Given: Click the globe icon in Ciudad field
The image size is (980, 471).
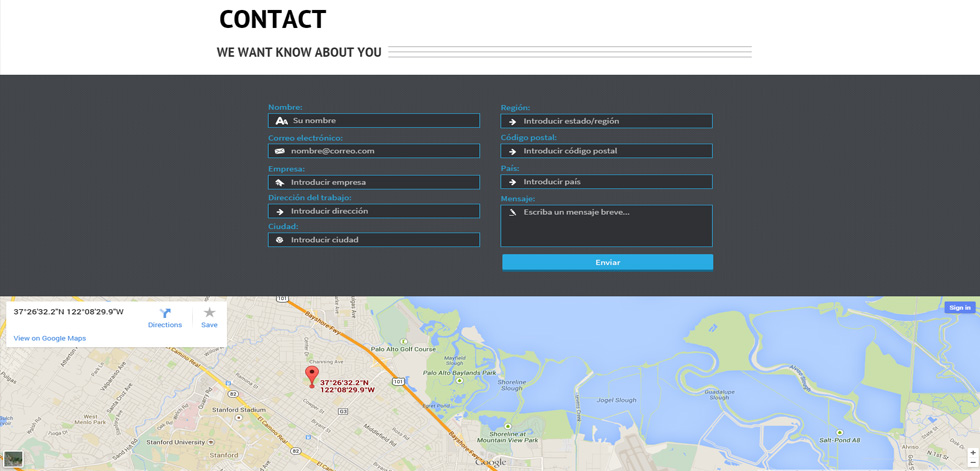Looking at the screenshot, I should click(x=279, y=240).
